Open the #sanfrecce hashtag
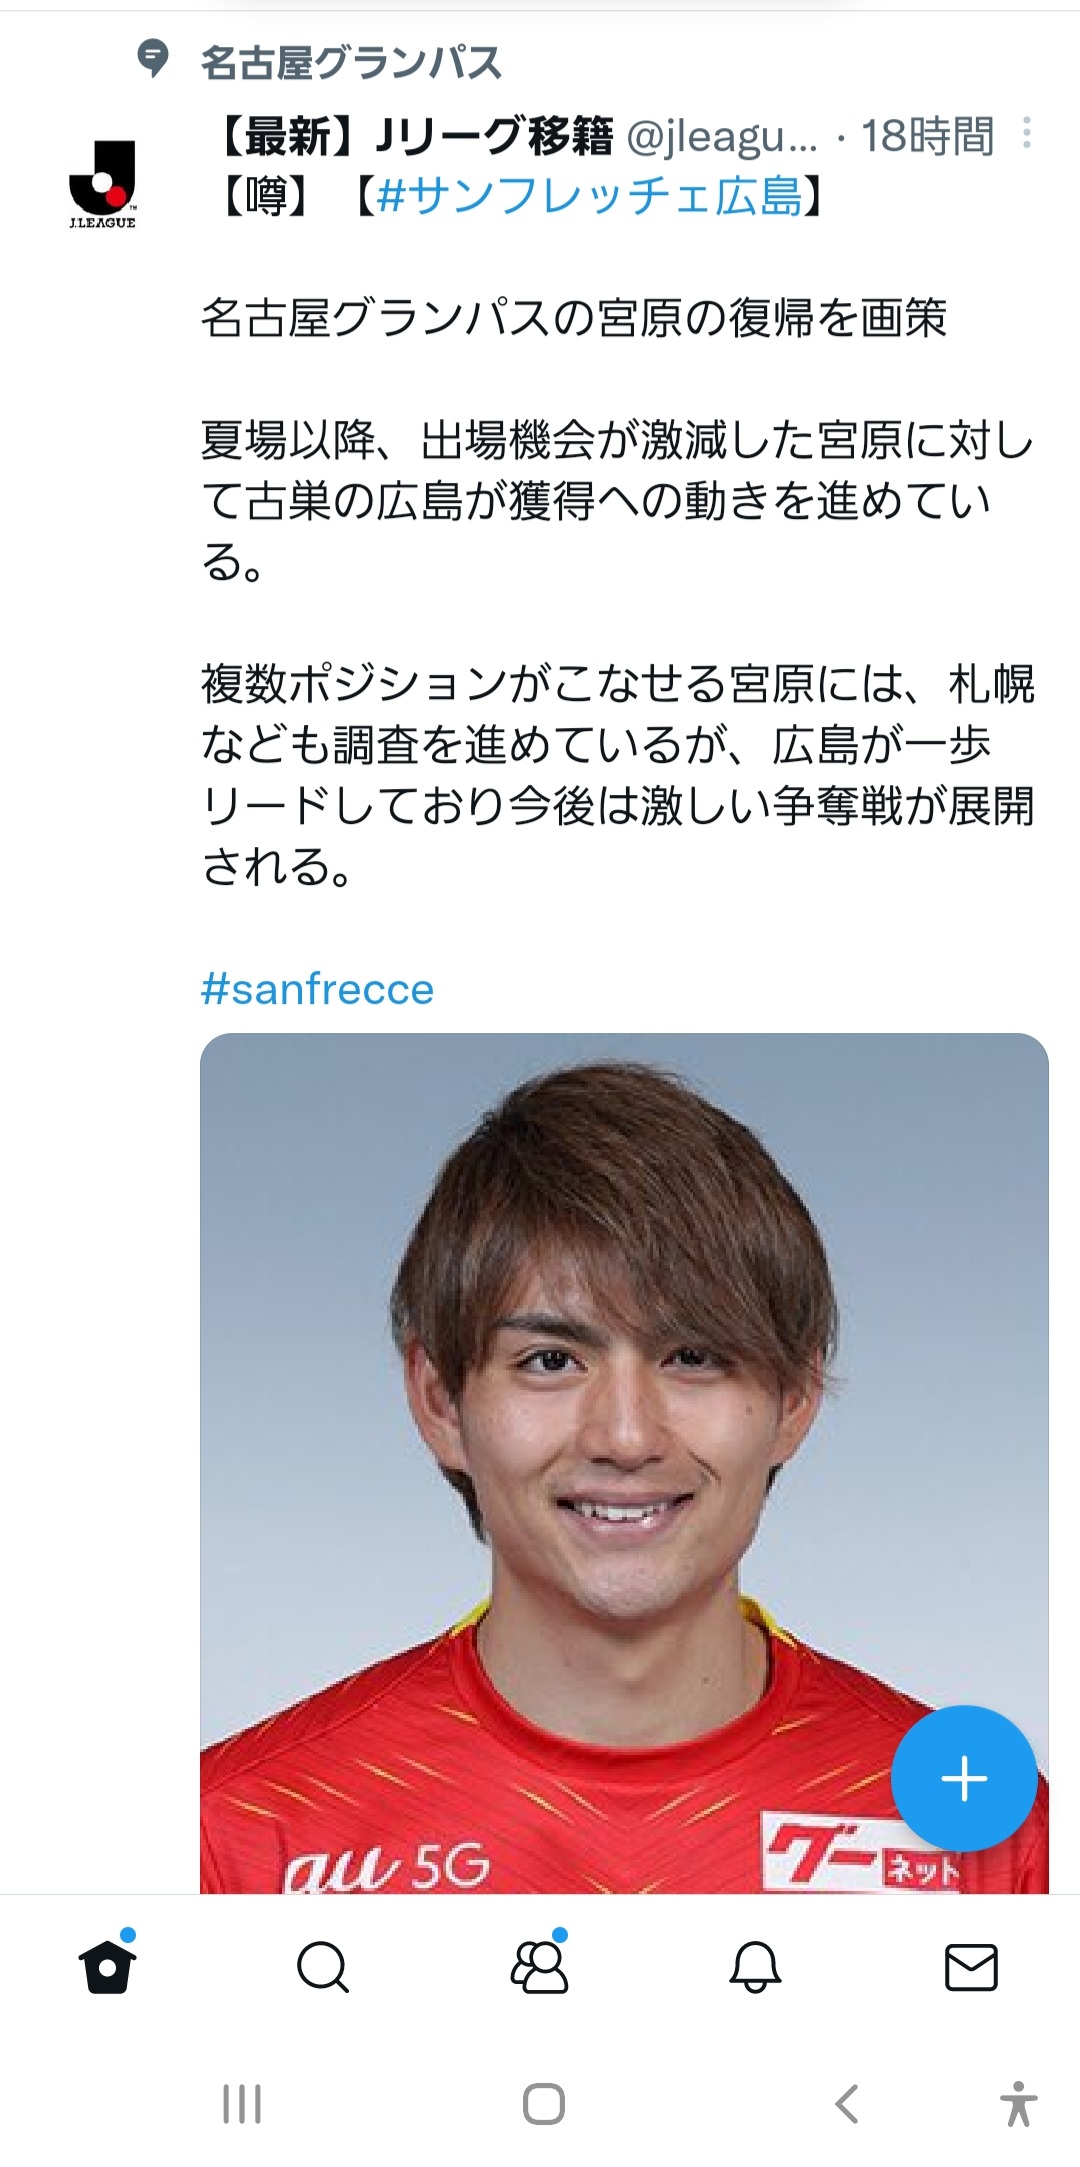 [x=317, y=989]
